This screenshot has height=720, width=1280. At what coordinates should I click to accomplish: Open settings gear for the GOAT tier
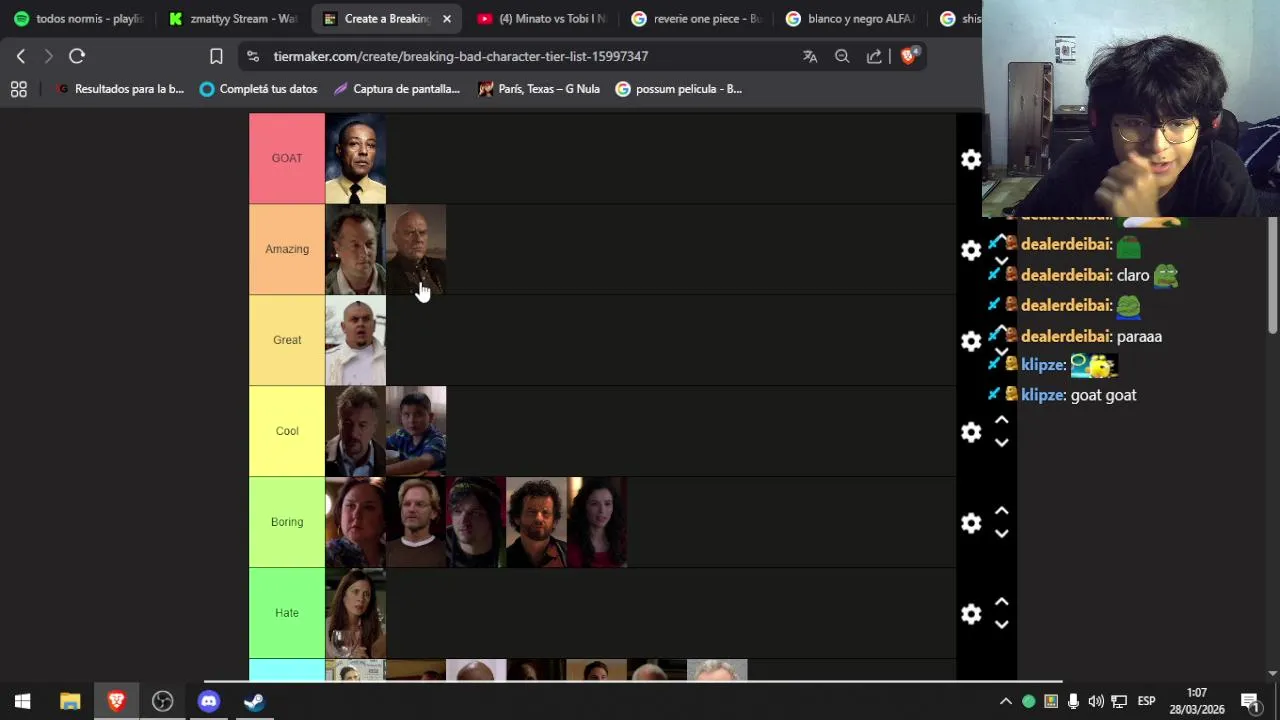[971, 159]
